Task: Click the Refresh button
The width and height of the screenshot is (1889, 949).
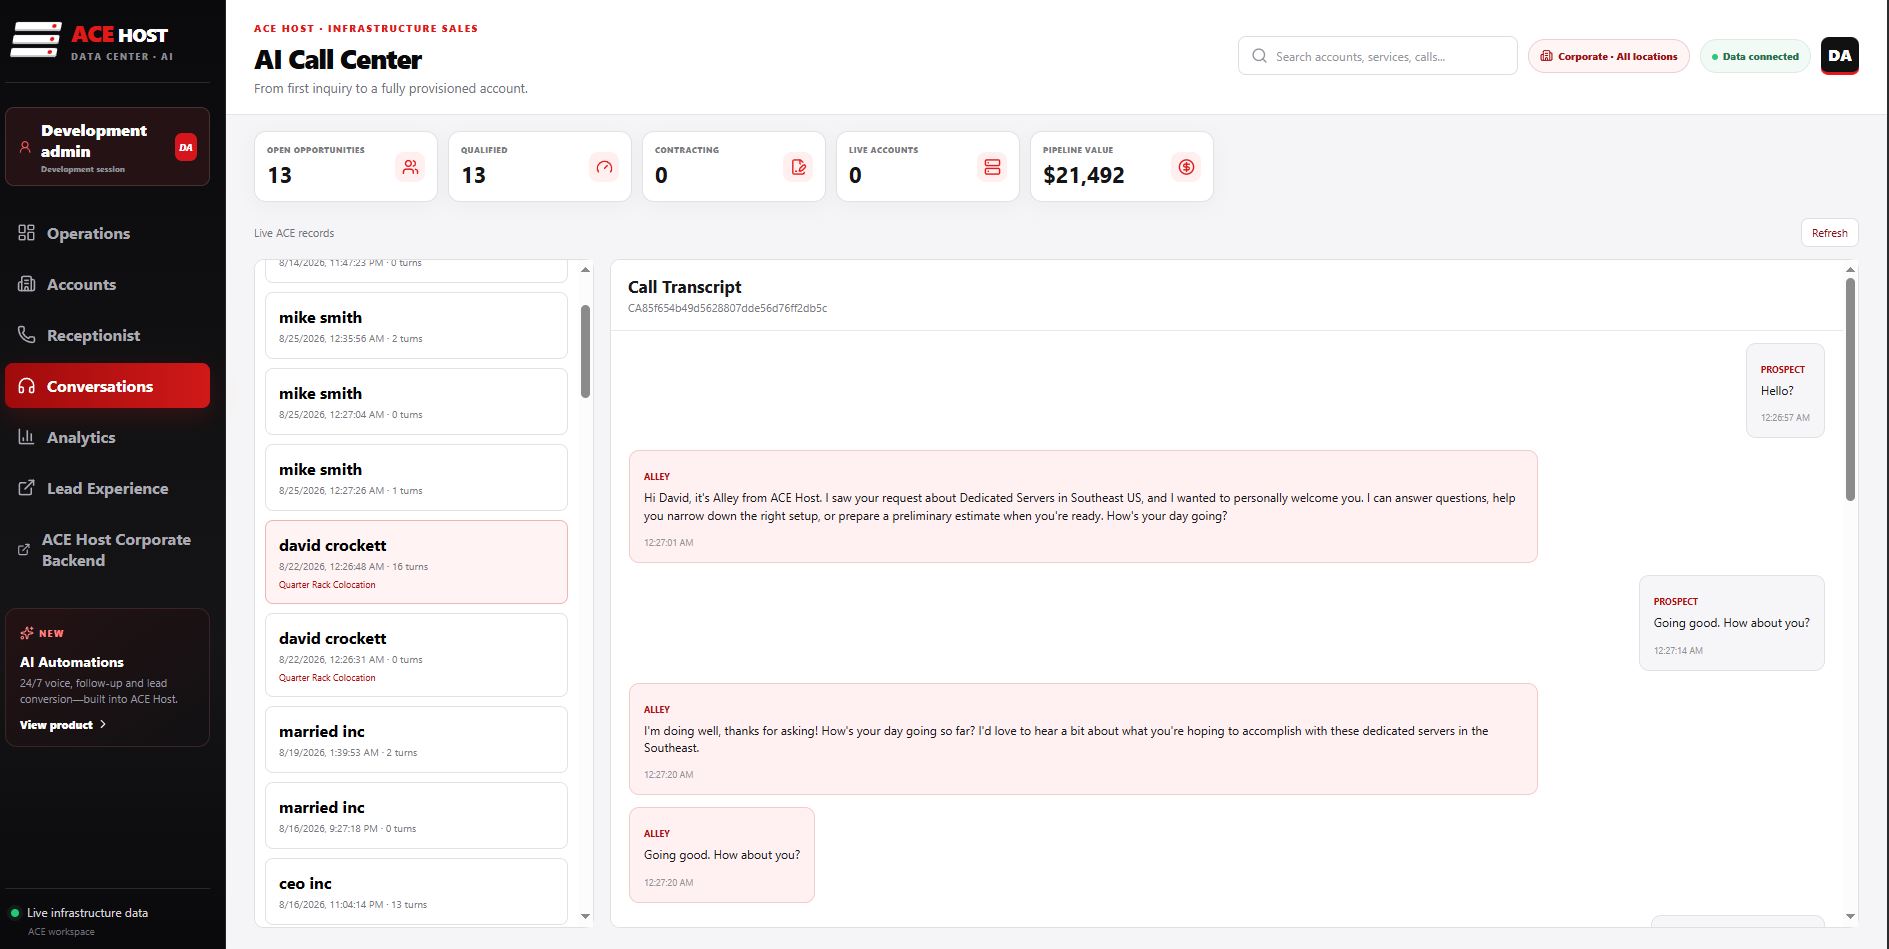Action: 1830,233
